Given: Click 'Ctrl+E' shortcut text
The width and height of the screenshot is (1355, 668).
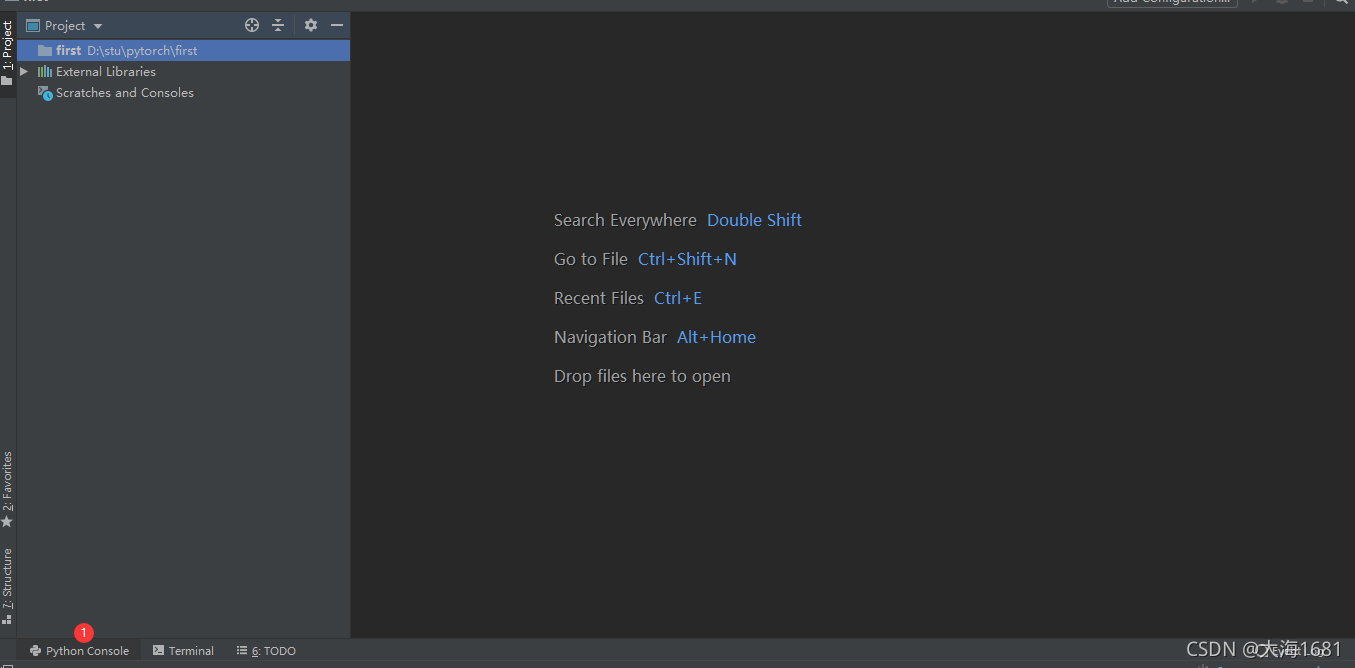Looking at the screenshot, I should coord(678,298).
